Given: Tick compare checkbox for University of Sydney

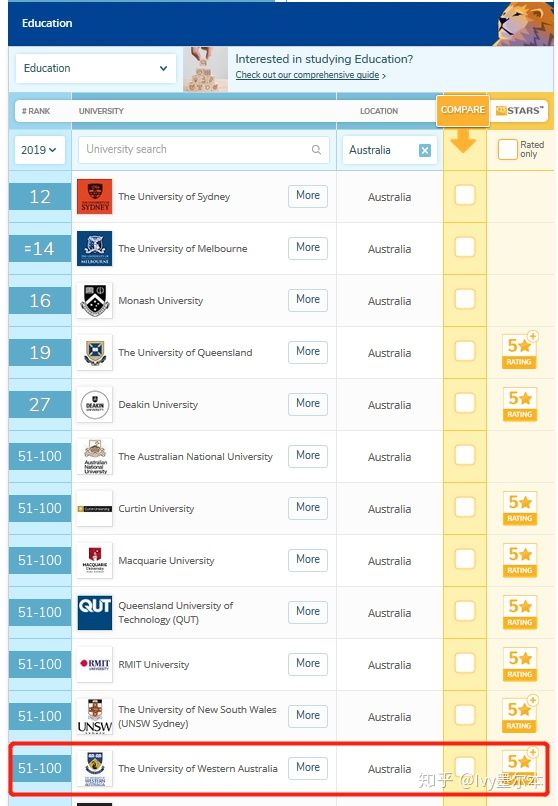Looking at the screenshot, I should pos(465,195).
